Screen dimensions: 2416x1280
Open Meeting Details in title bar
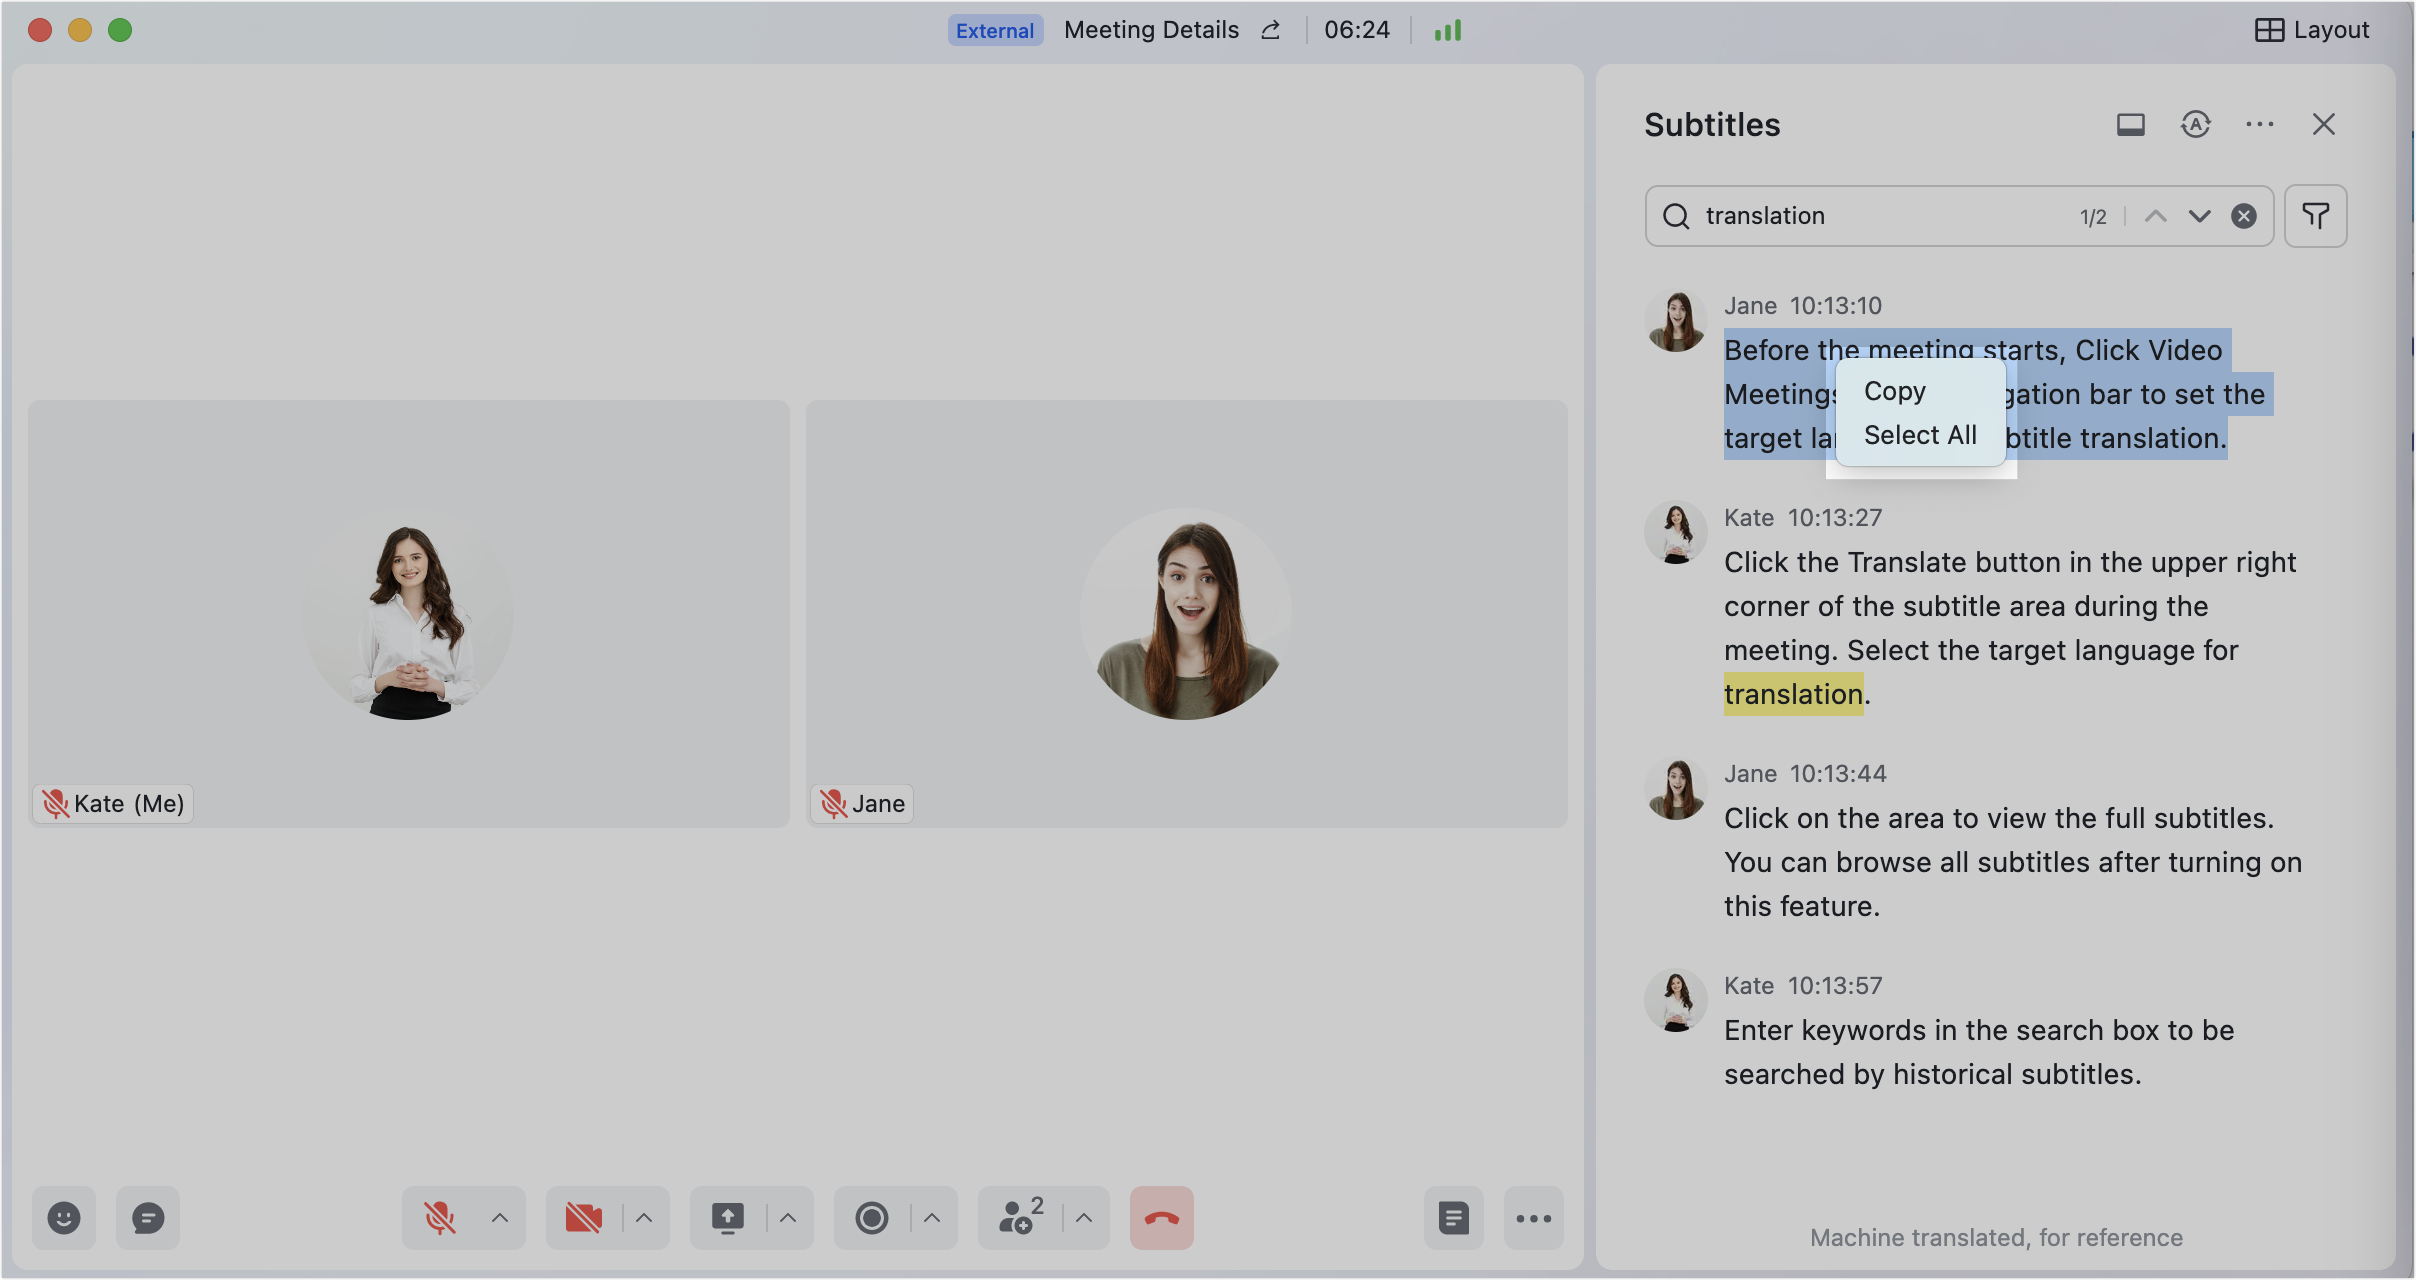1151,30
